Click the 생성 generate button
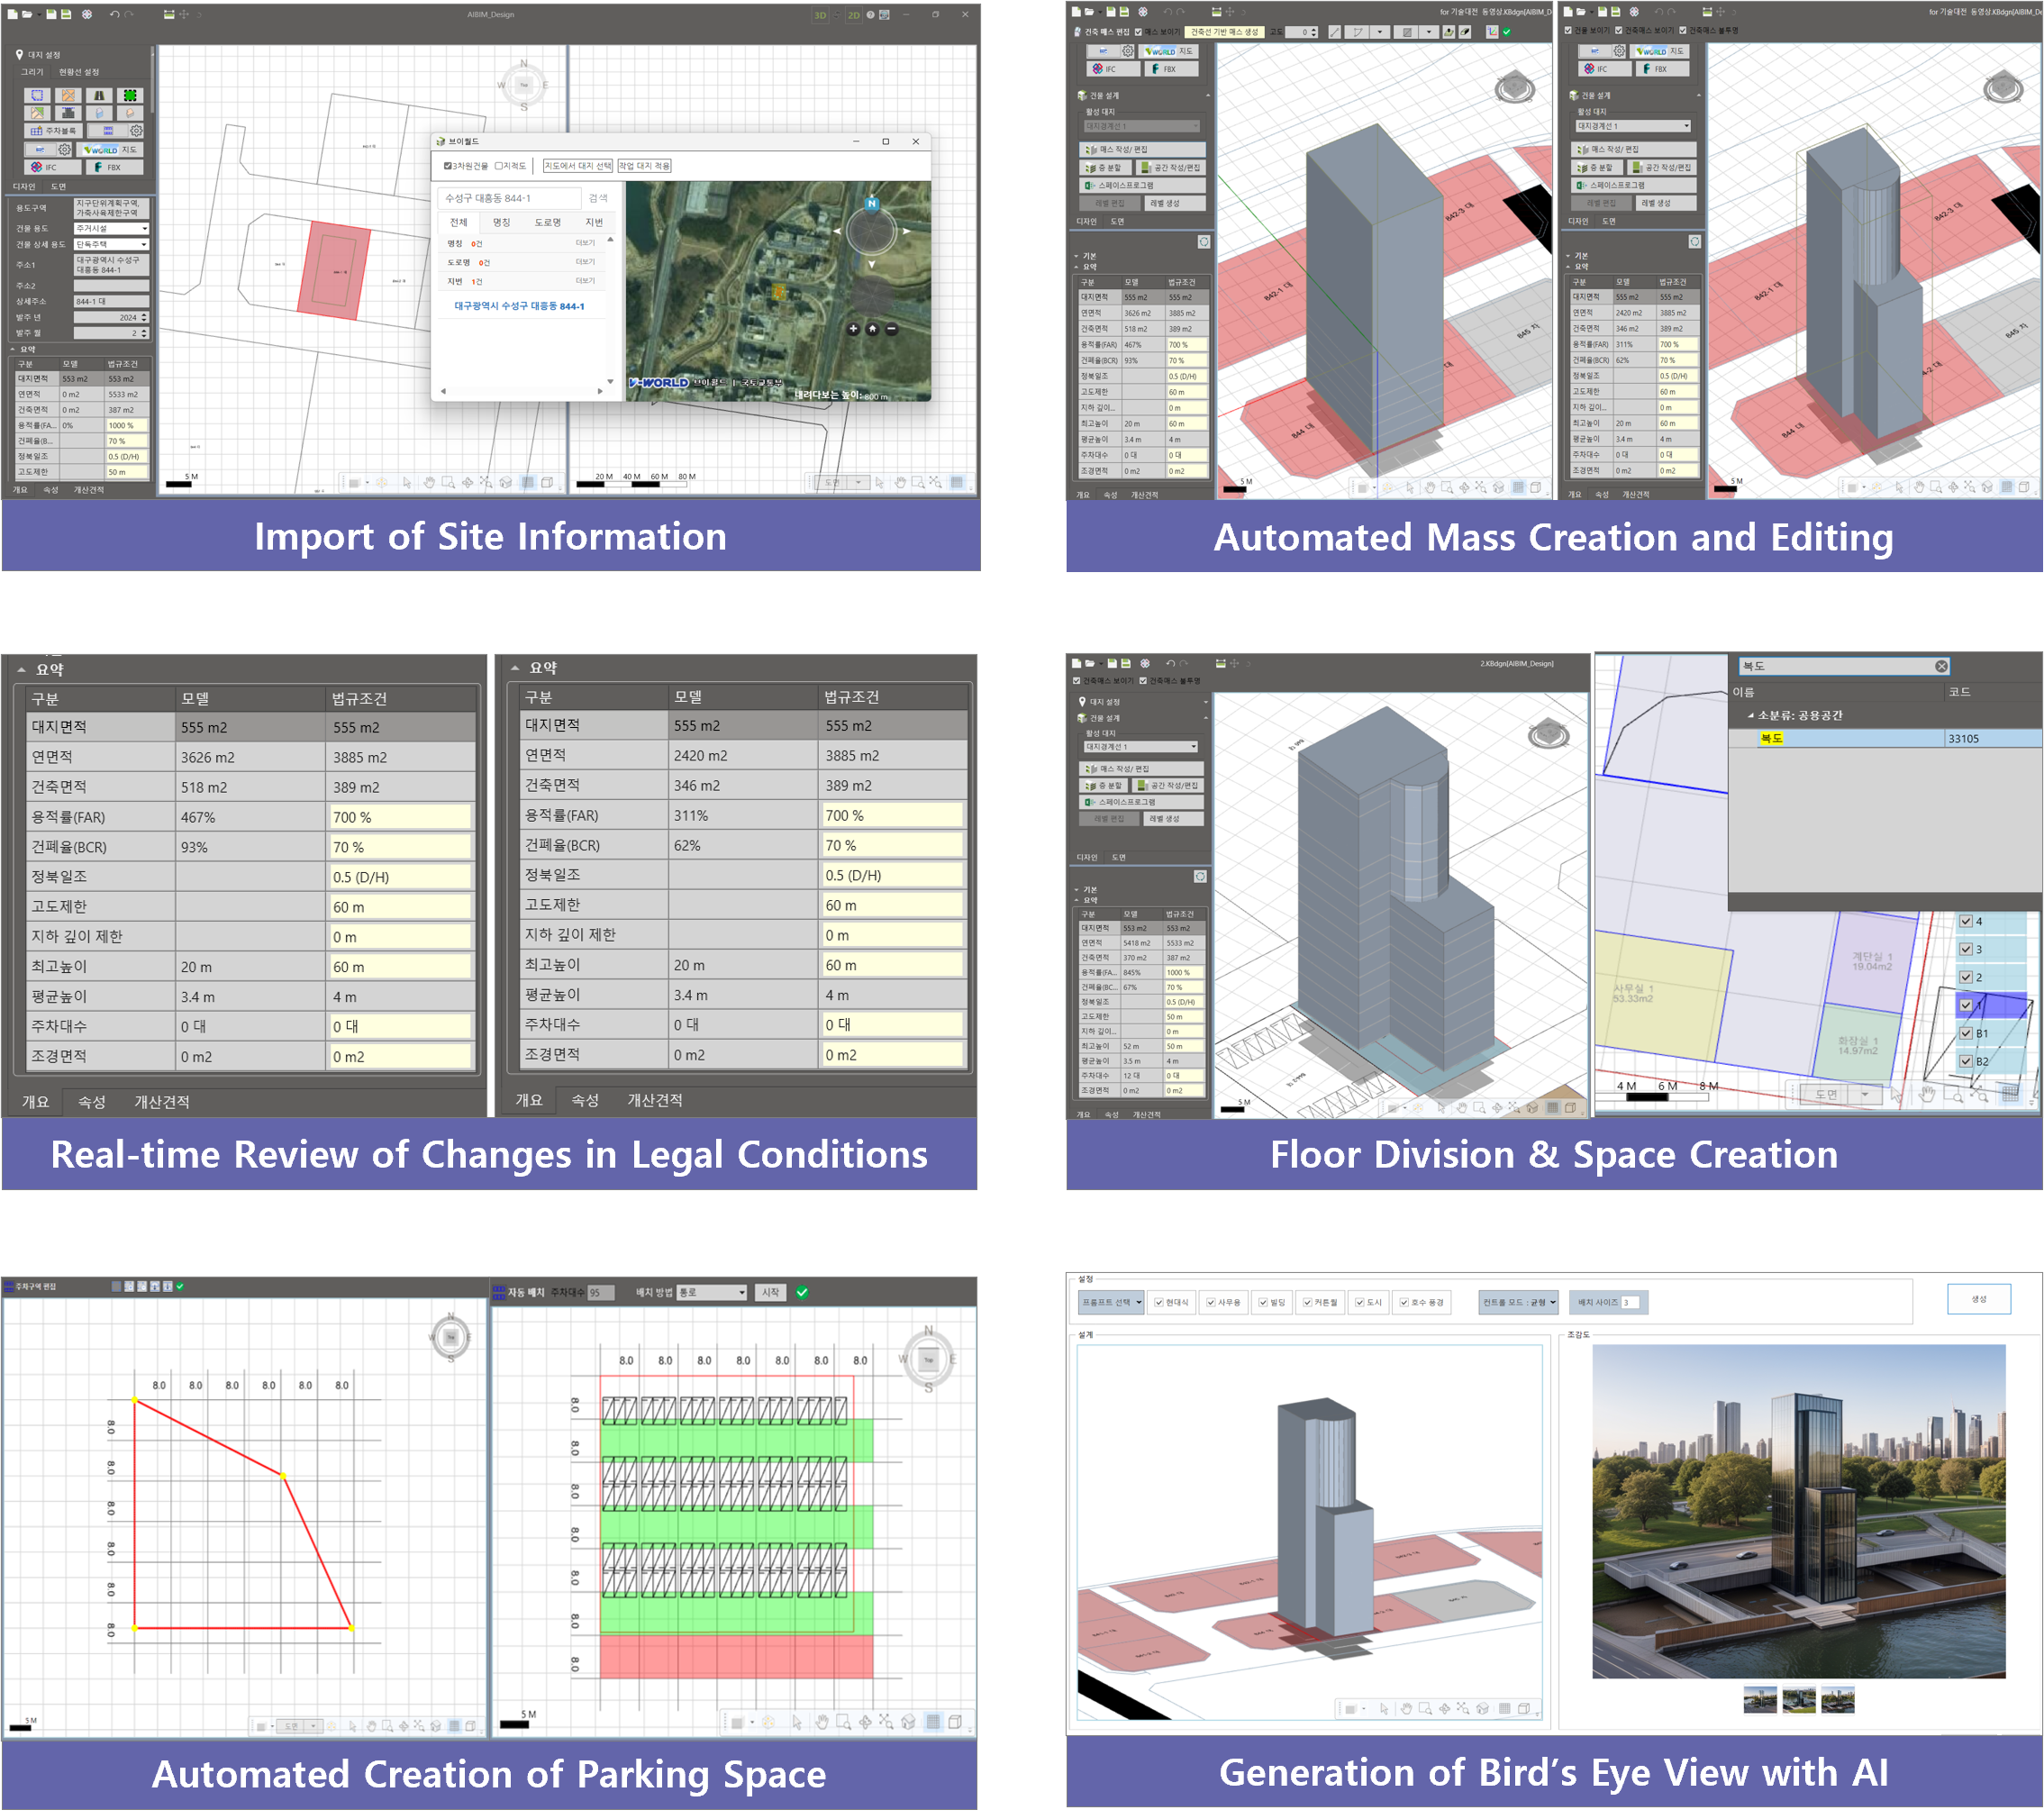 tap(1977, 1298)
